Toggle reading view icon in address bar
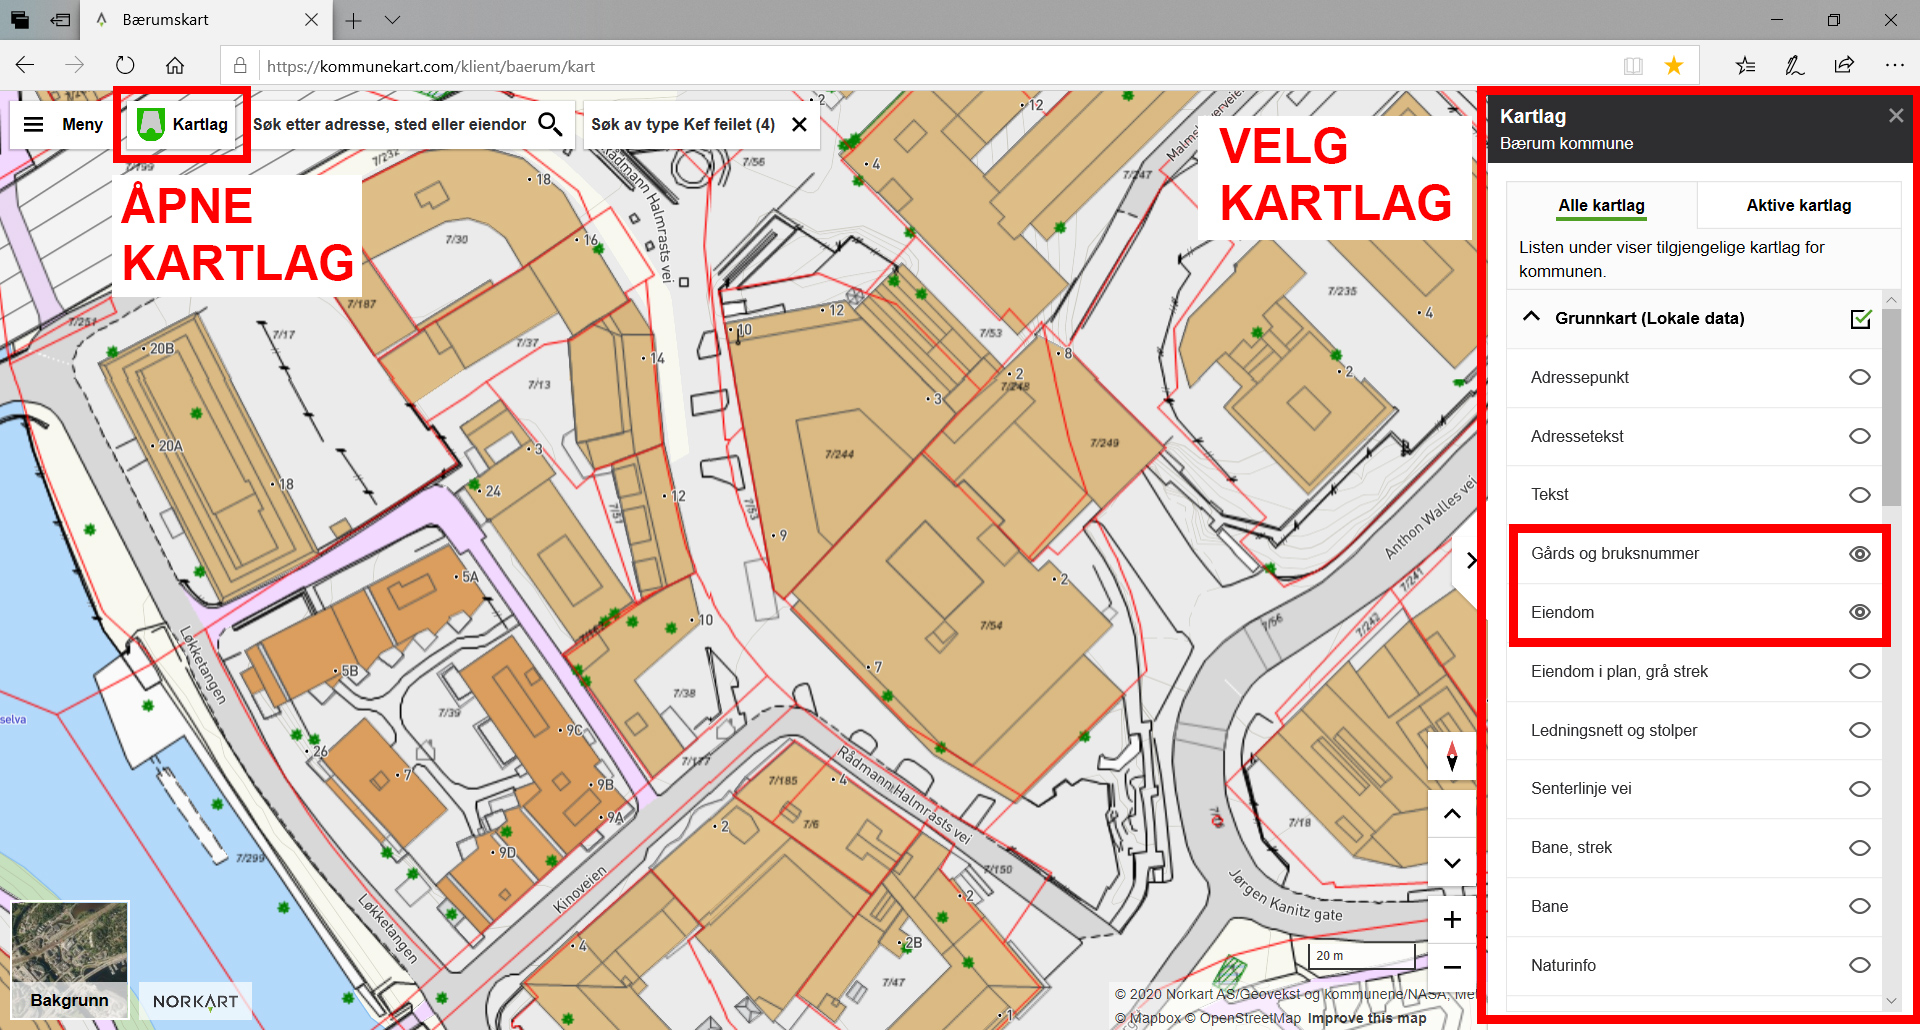 coord(1633,66)
